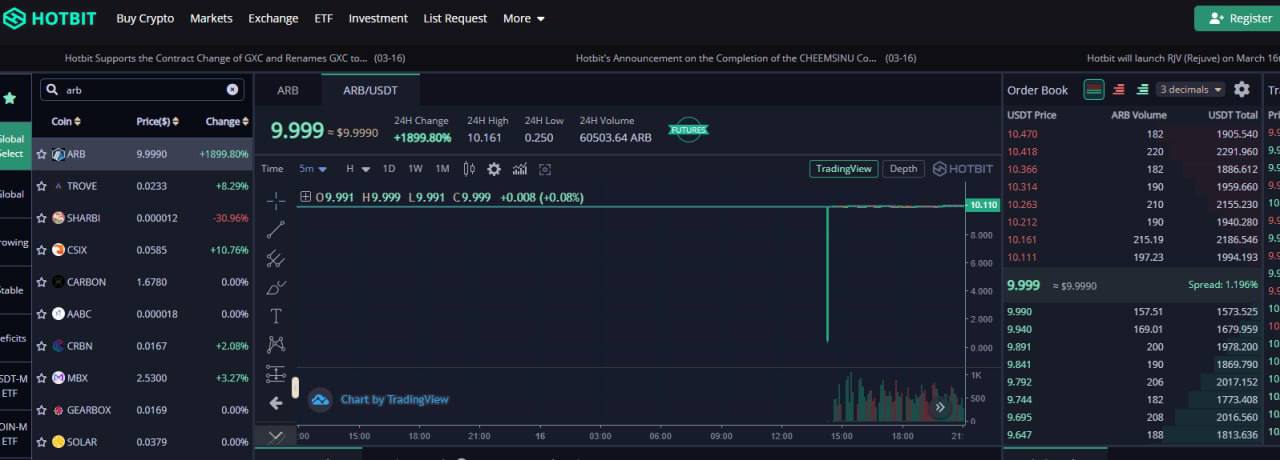The image size is (1280, 460).
Task: Open chart indicators menu
Action: 519,169
